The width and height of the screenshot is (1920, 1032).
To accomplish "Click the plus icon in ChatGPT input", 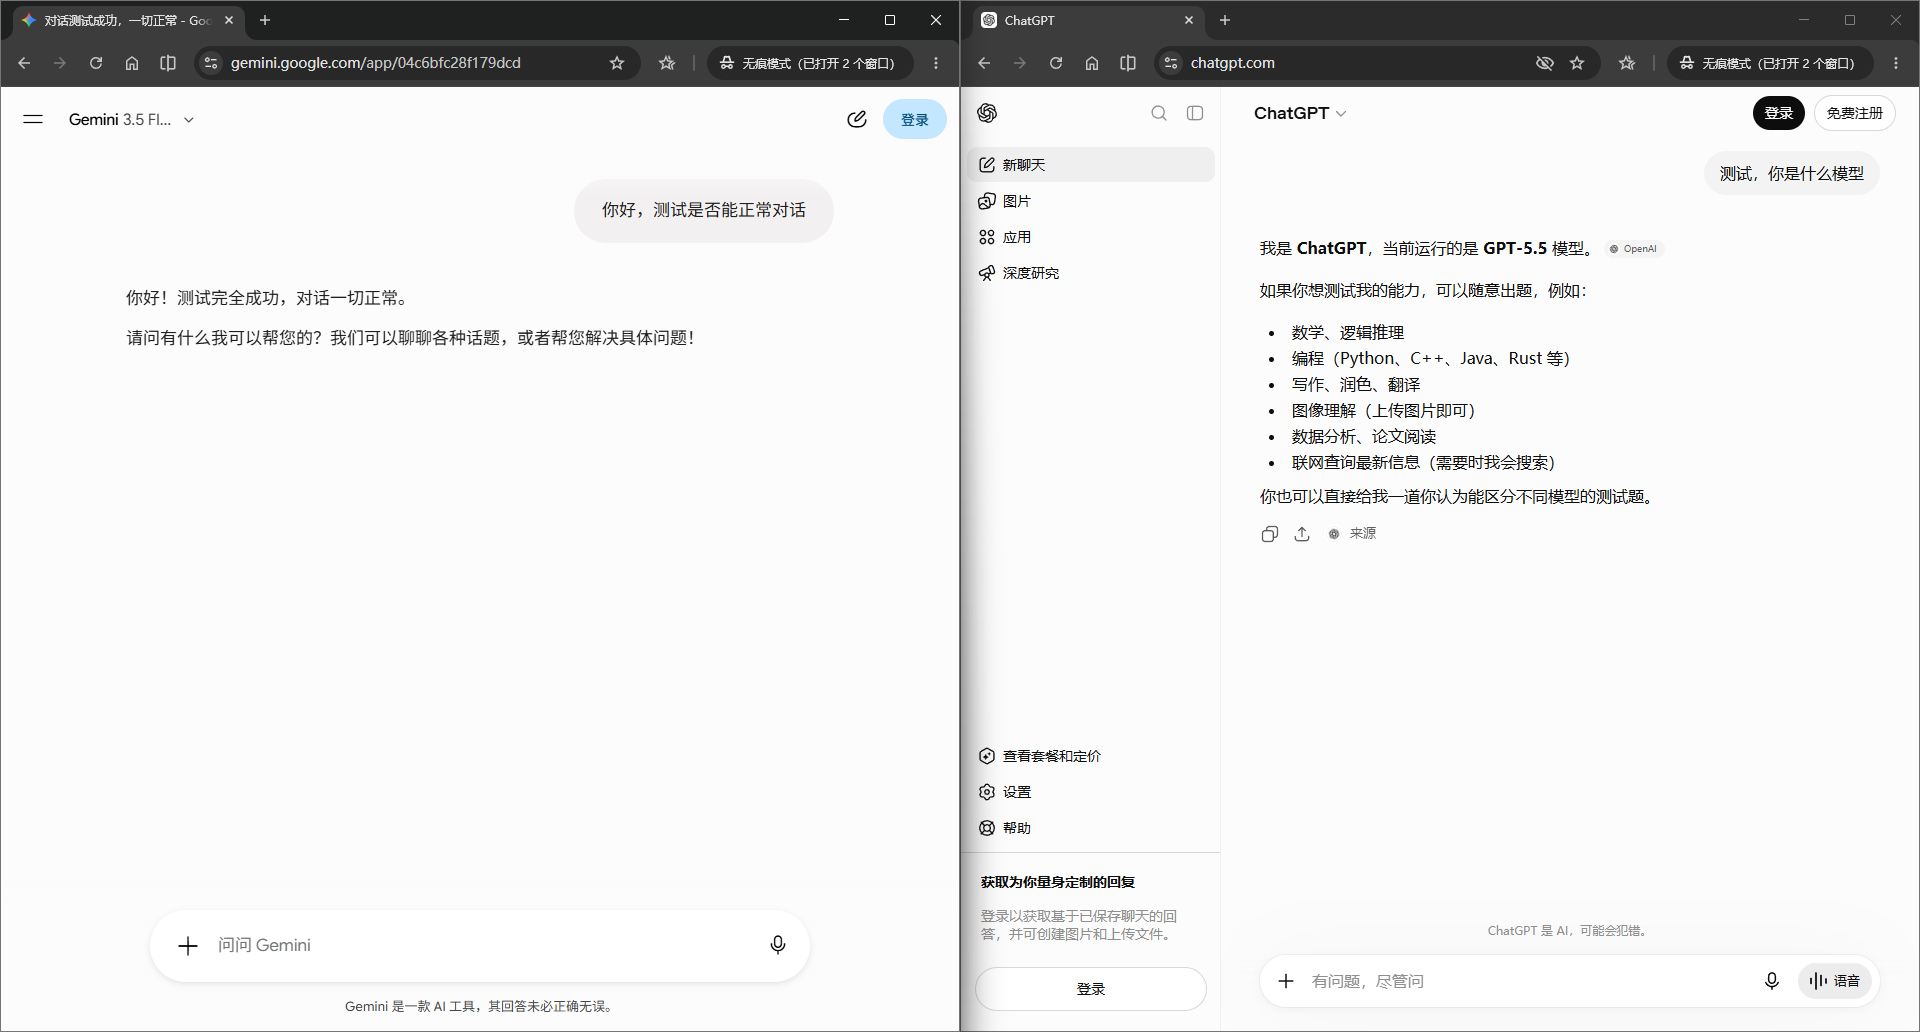I will point(1286,981).
